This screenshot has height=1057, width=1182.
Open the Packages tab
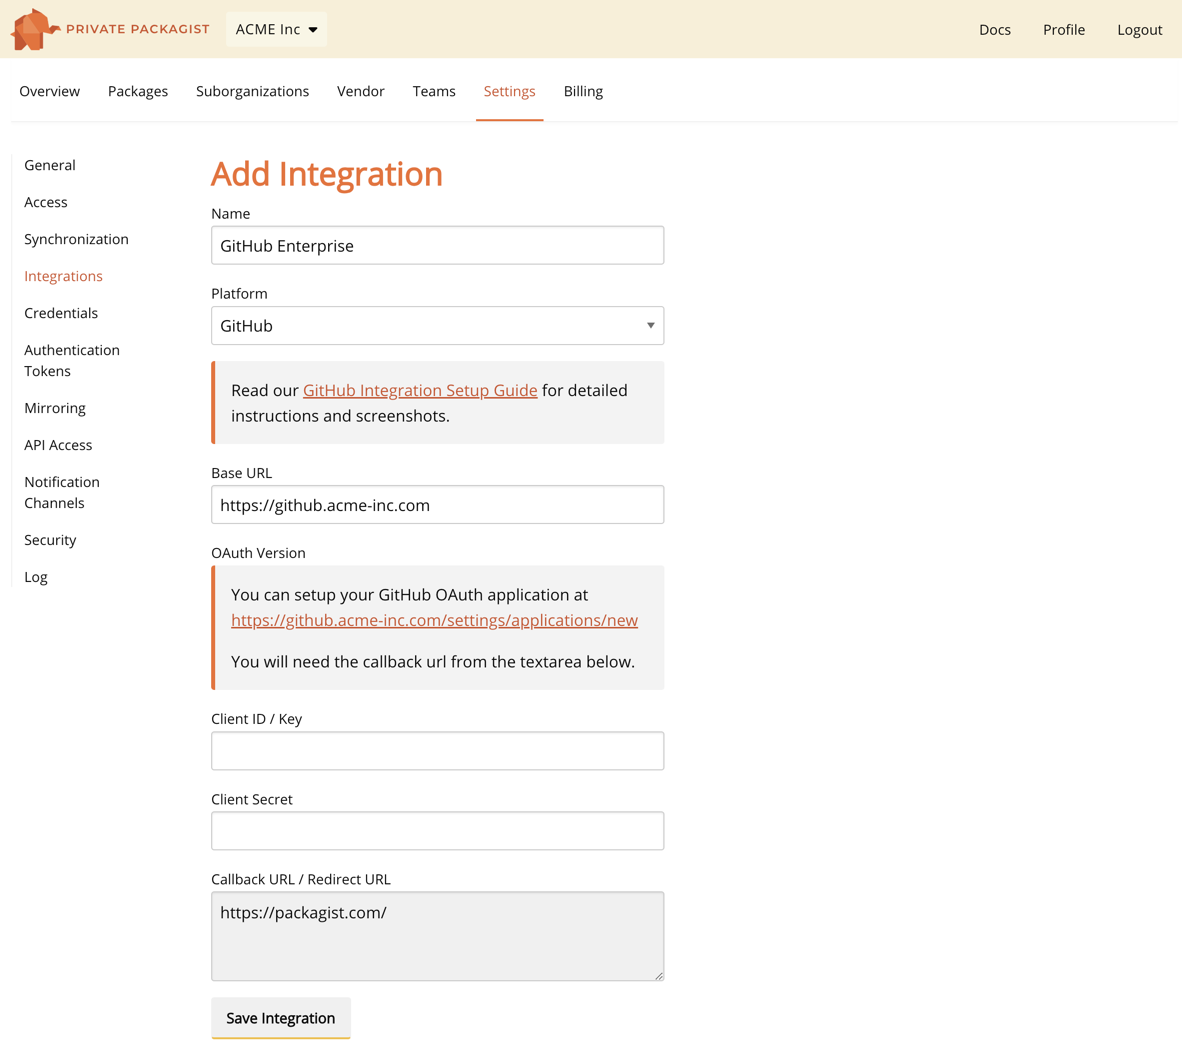click(x=138, y=91)
